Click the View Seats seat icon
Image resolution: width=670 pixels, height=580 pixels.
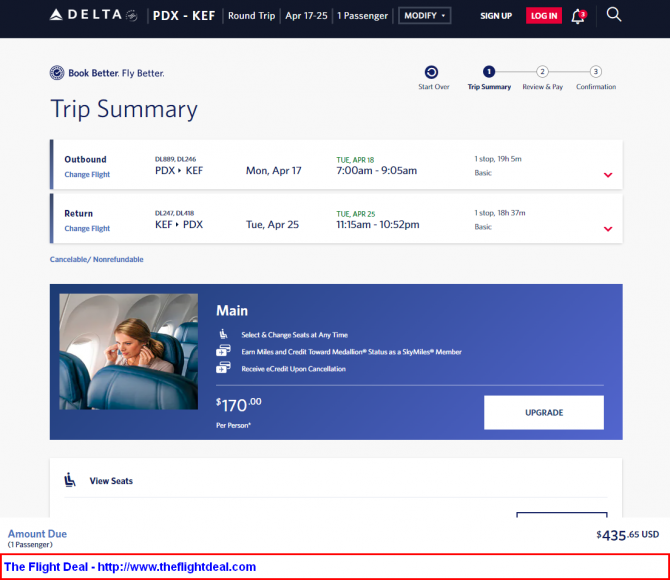(x=70, y=480)
